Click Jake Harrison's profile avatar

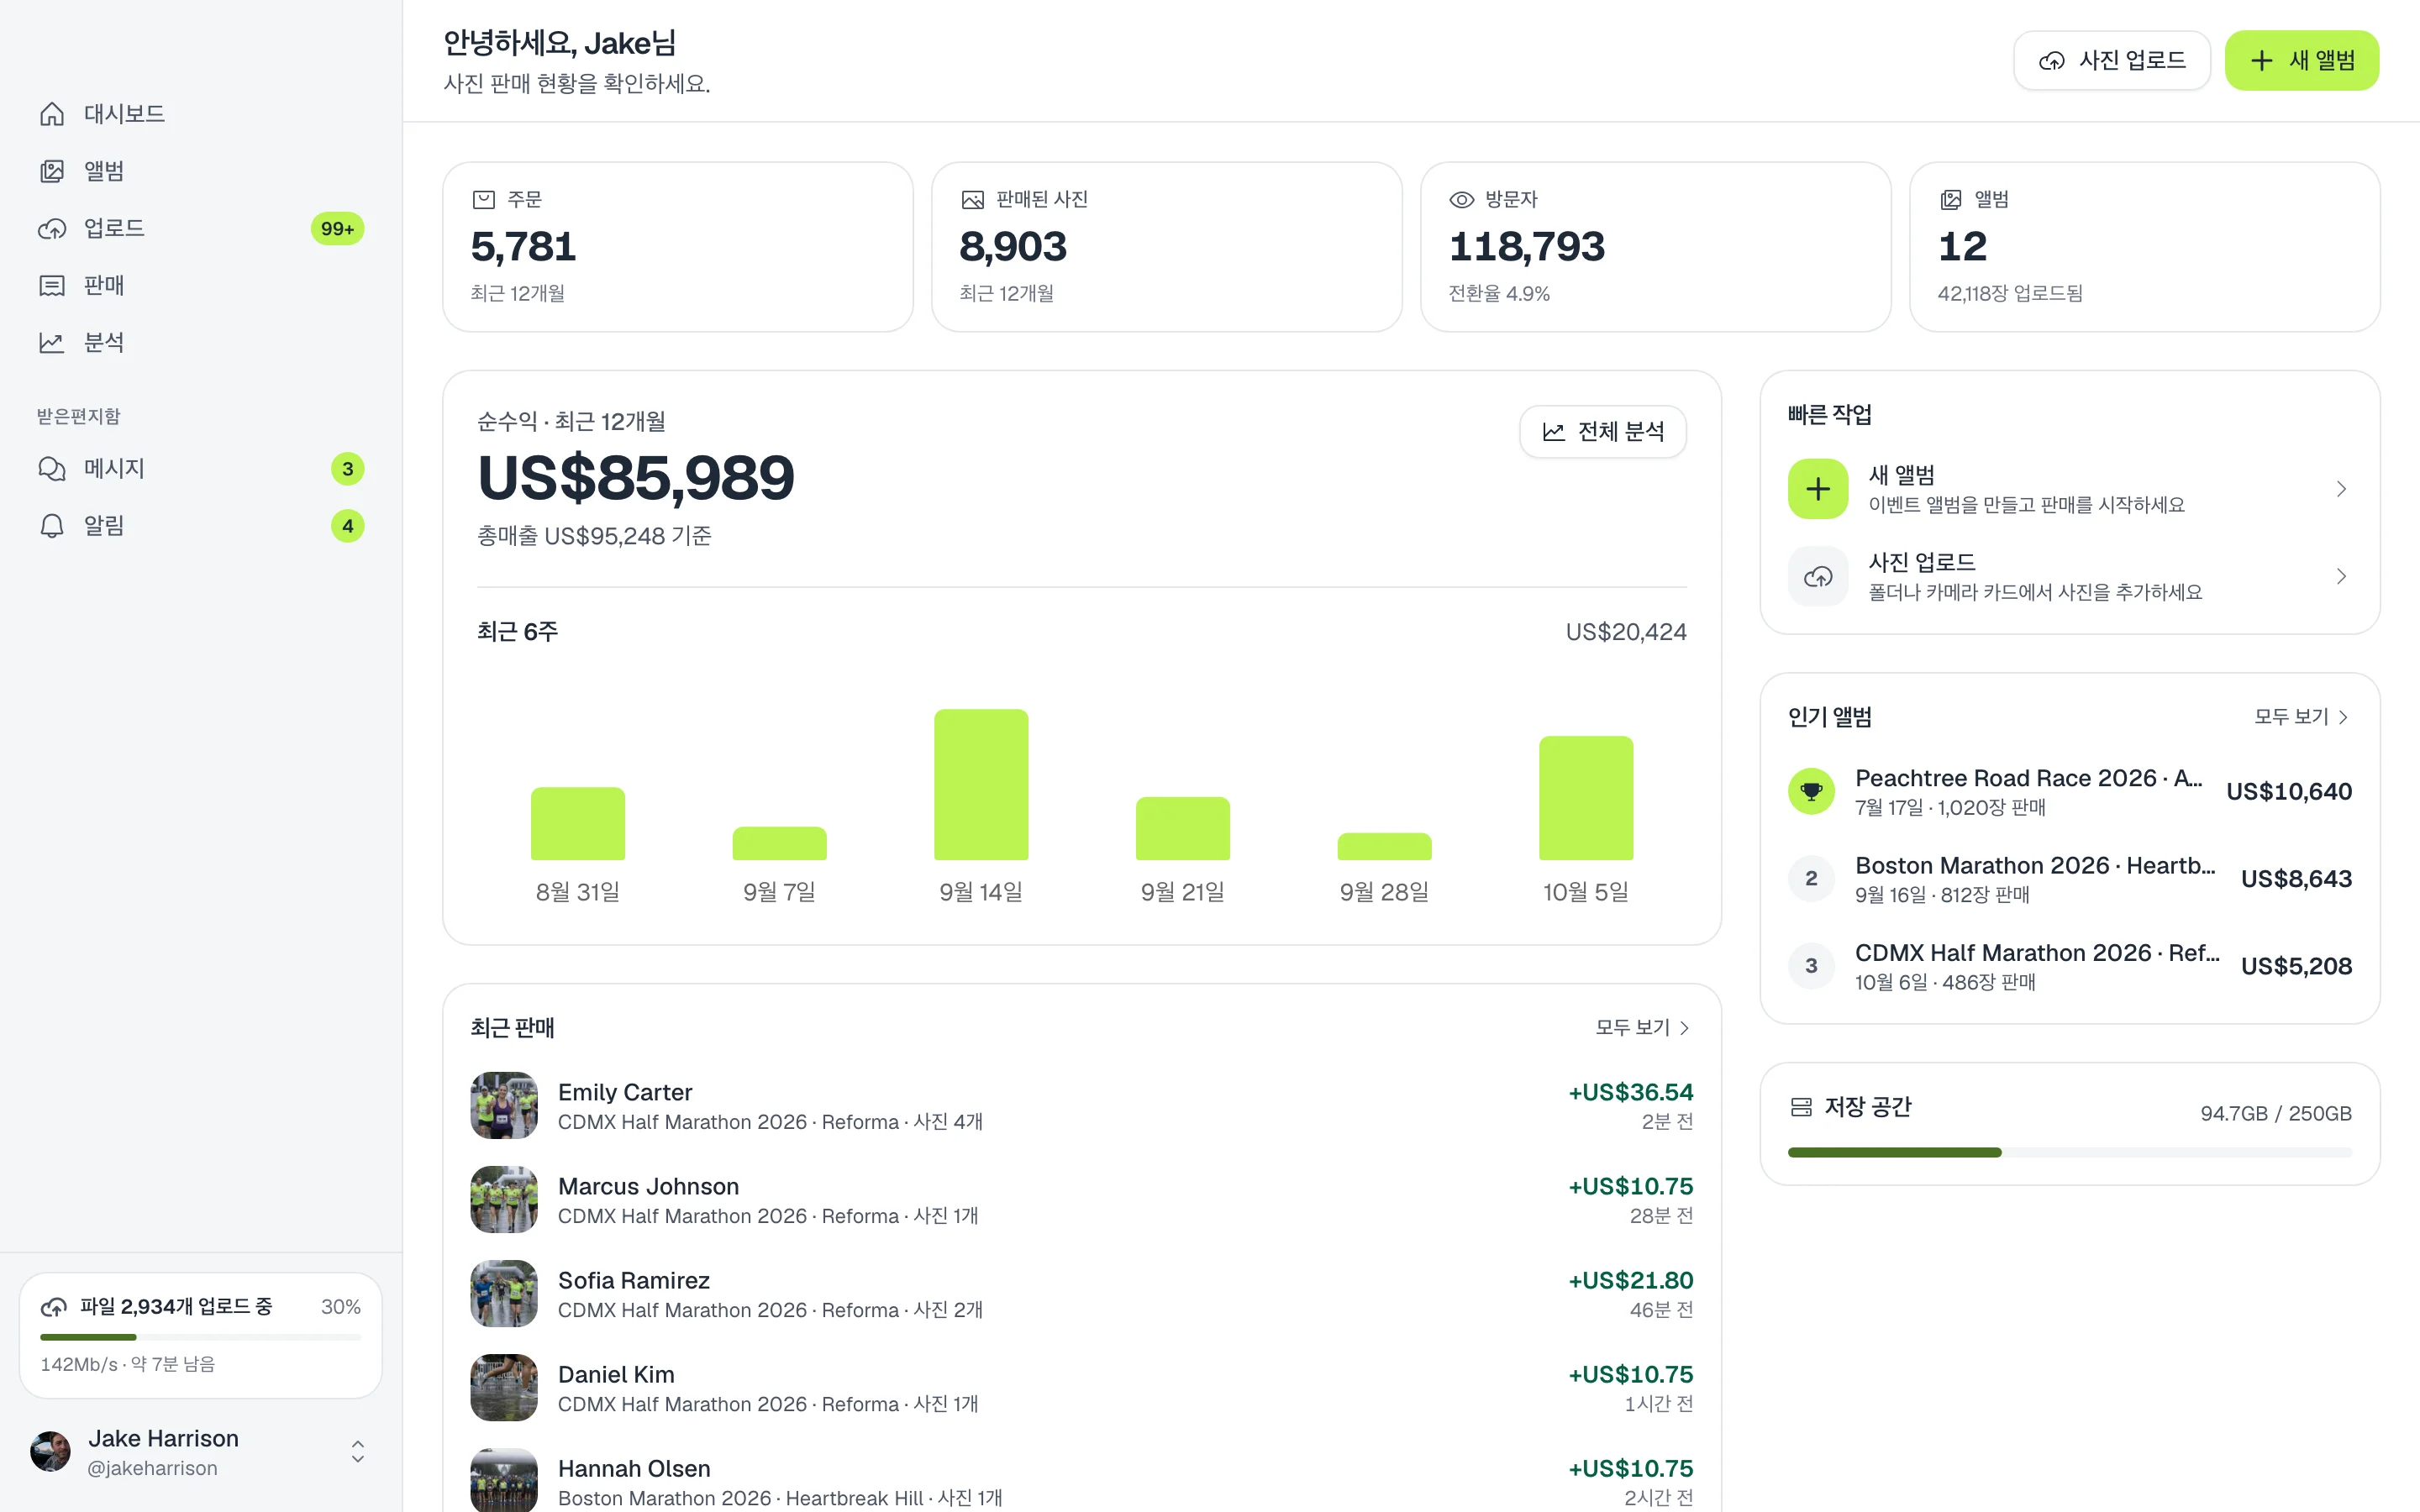tap(51, 1452)
